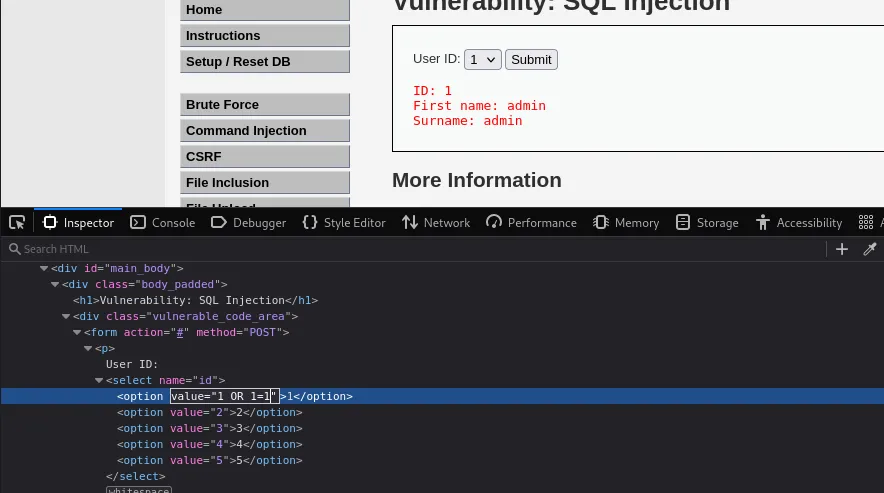The width and height of the screenshot is (884, 493).
Task: Open the User ID dropdown
Action: (483, 60)
